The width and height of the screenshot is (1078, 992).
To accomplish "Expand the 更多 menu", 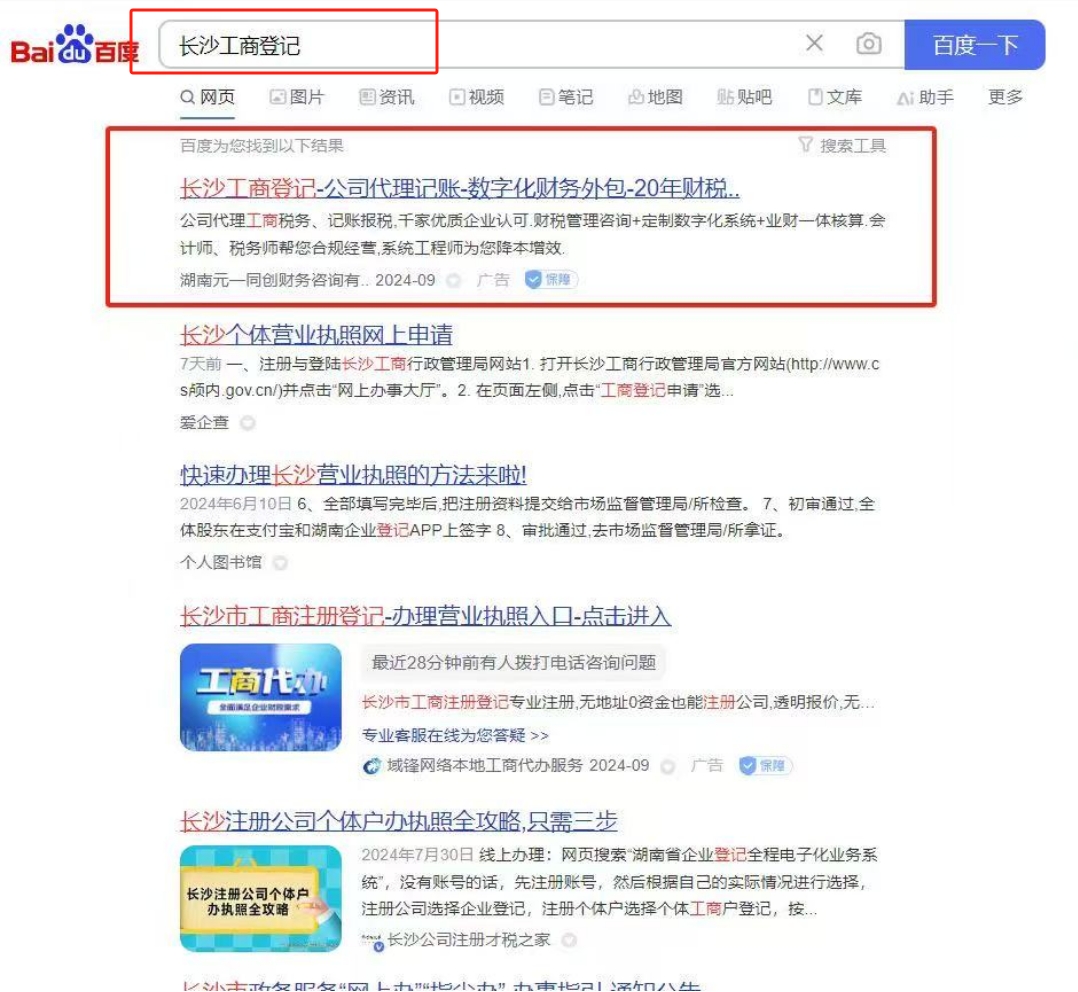I will pyautogui.click(x=1005, y=97).
